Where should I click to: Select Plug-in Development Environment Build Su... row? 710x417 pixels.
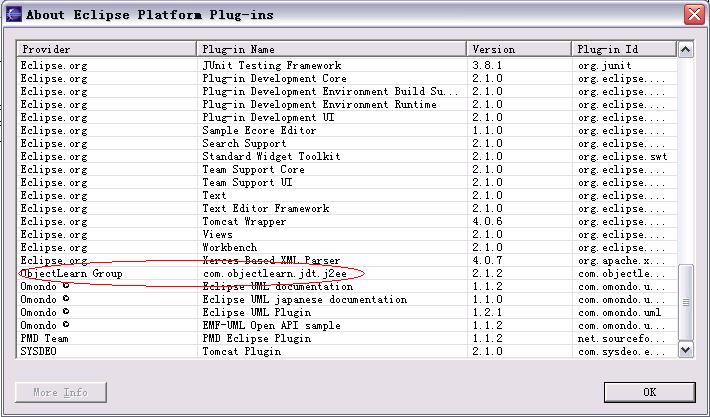pos(347,91)
